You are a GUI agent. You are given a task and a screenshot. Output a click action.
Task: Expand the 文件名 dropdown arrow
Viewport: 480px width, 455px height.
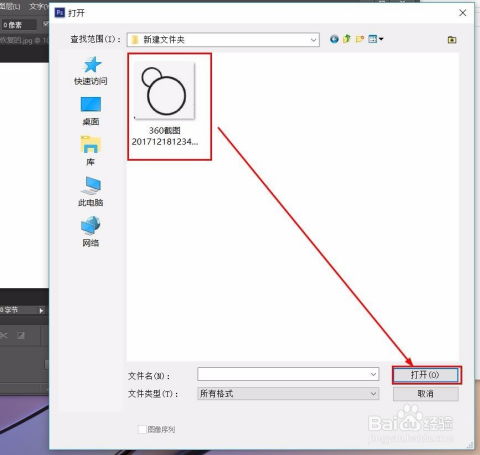click(374, 374)
